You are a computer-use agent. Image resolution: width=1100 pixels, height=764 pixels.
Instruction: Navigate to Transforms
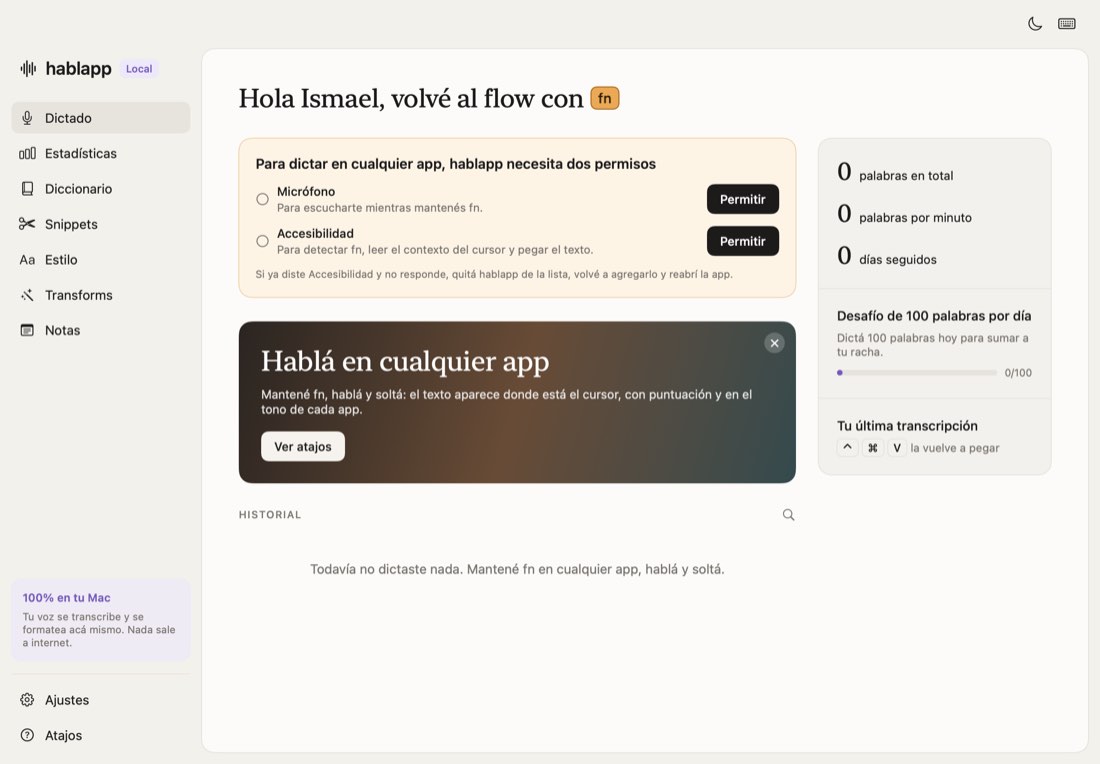click(100, 295)
